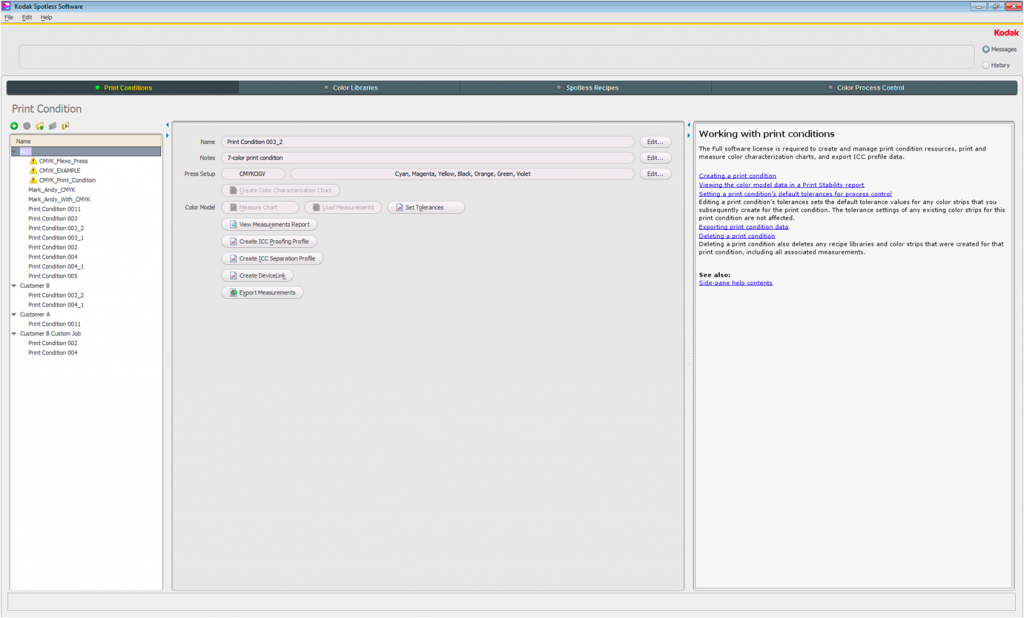Viewport: 1024px width, 618px height.
Task: Click the Notes field with 7-color print condition
Action: coord(428,158)
